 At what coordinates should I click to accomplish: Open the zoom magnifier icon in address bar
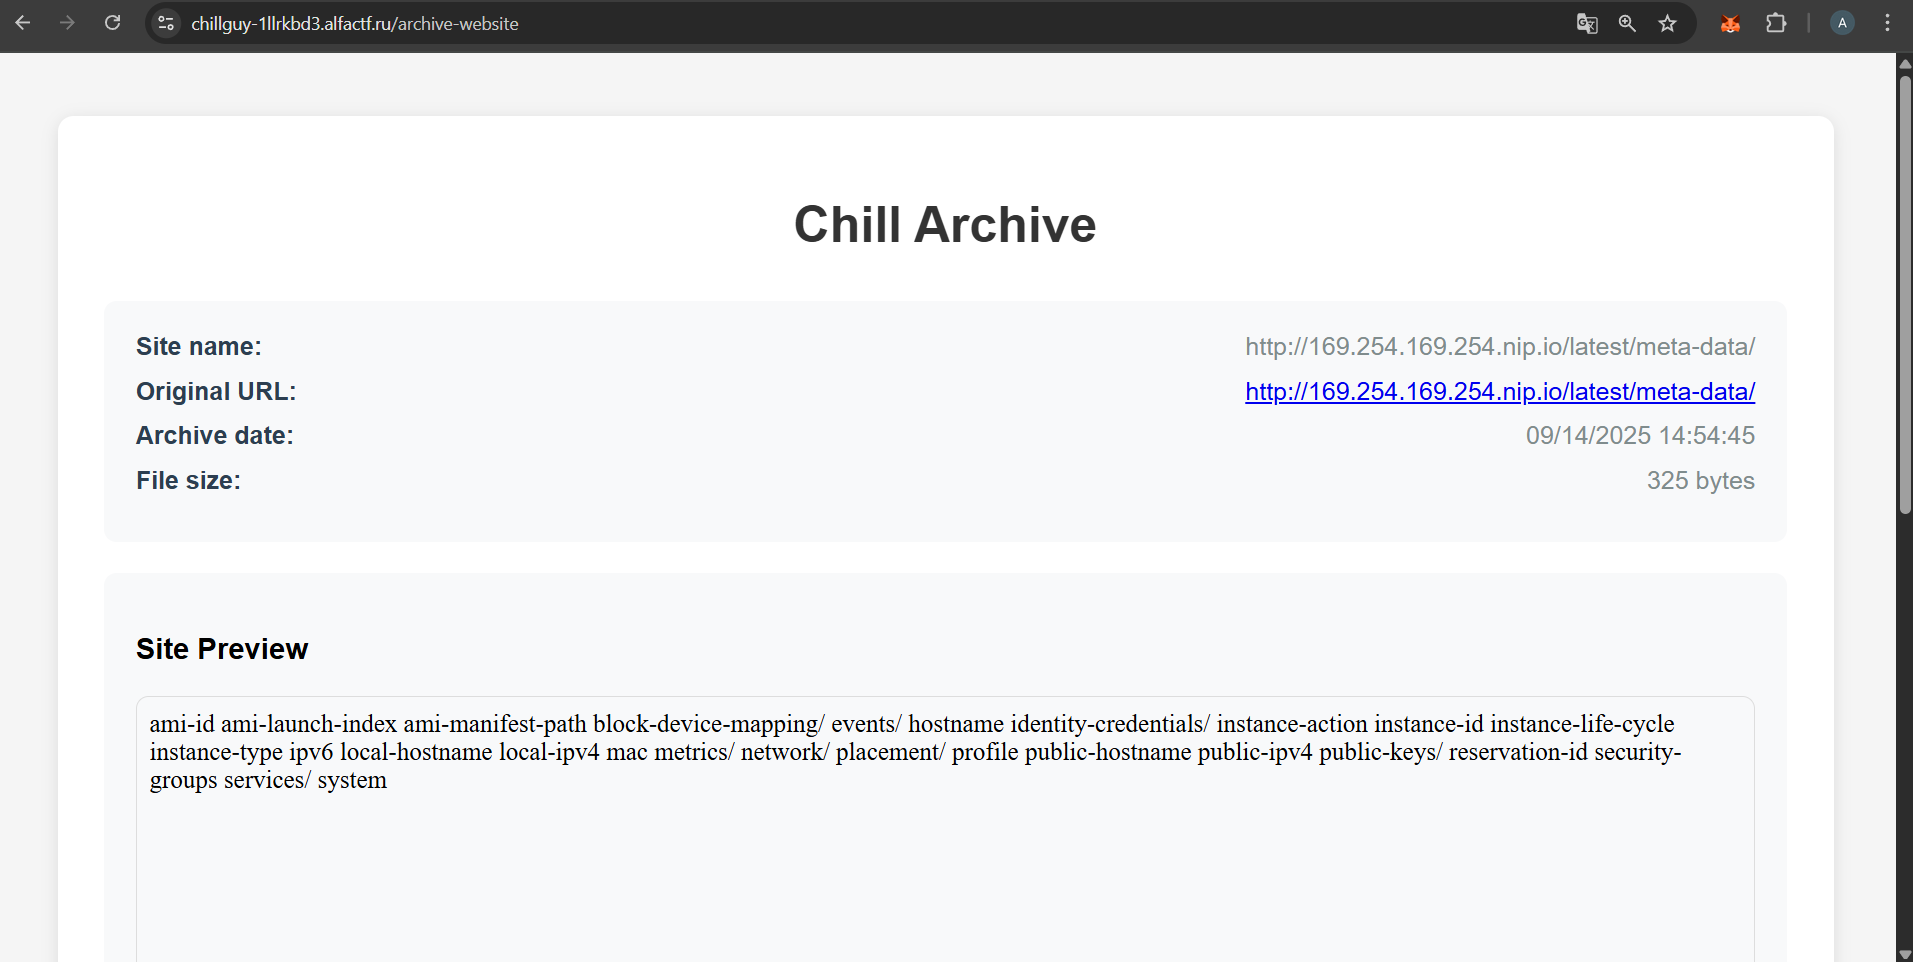[1627, 23]
